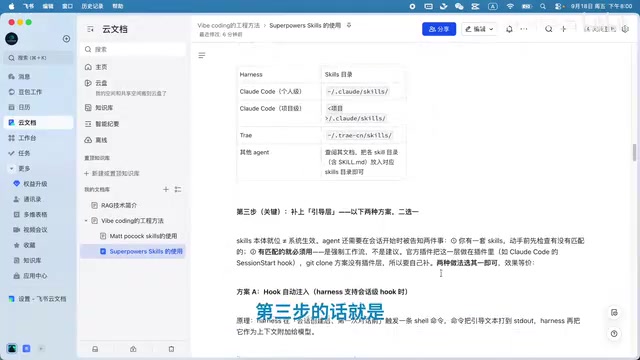Select Superpowers Skills 的使用 document

[x=133, y=251]
